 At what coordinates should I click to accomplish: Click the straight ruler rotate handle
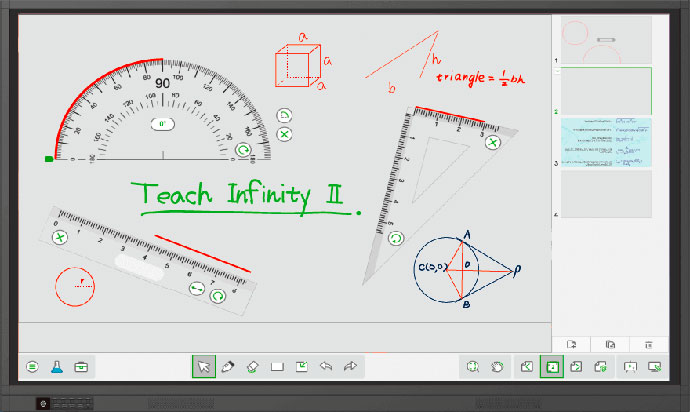coord(217,296)
